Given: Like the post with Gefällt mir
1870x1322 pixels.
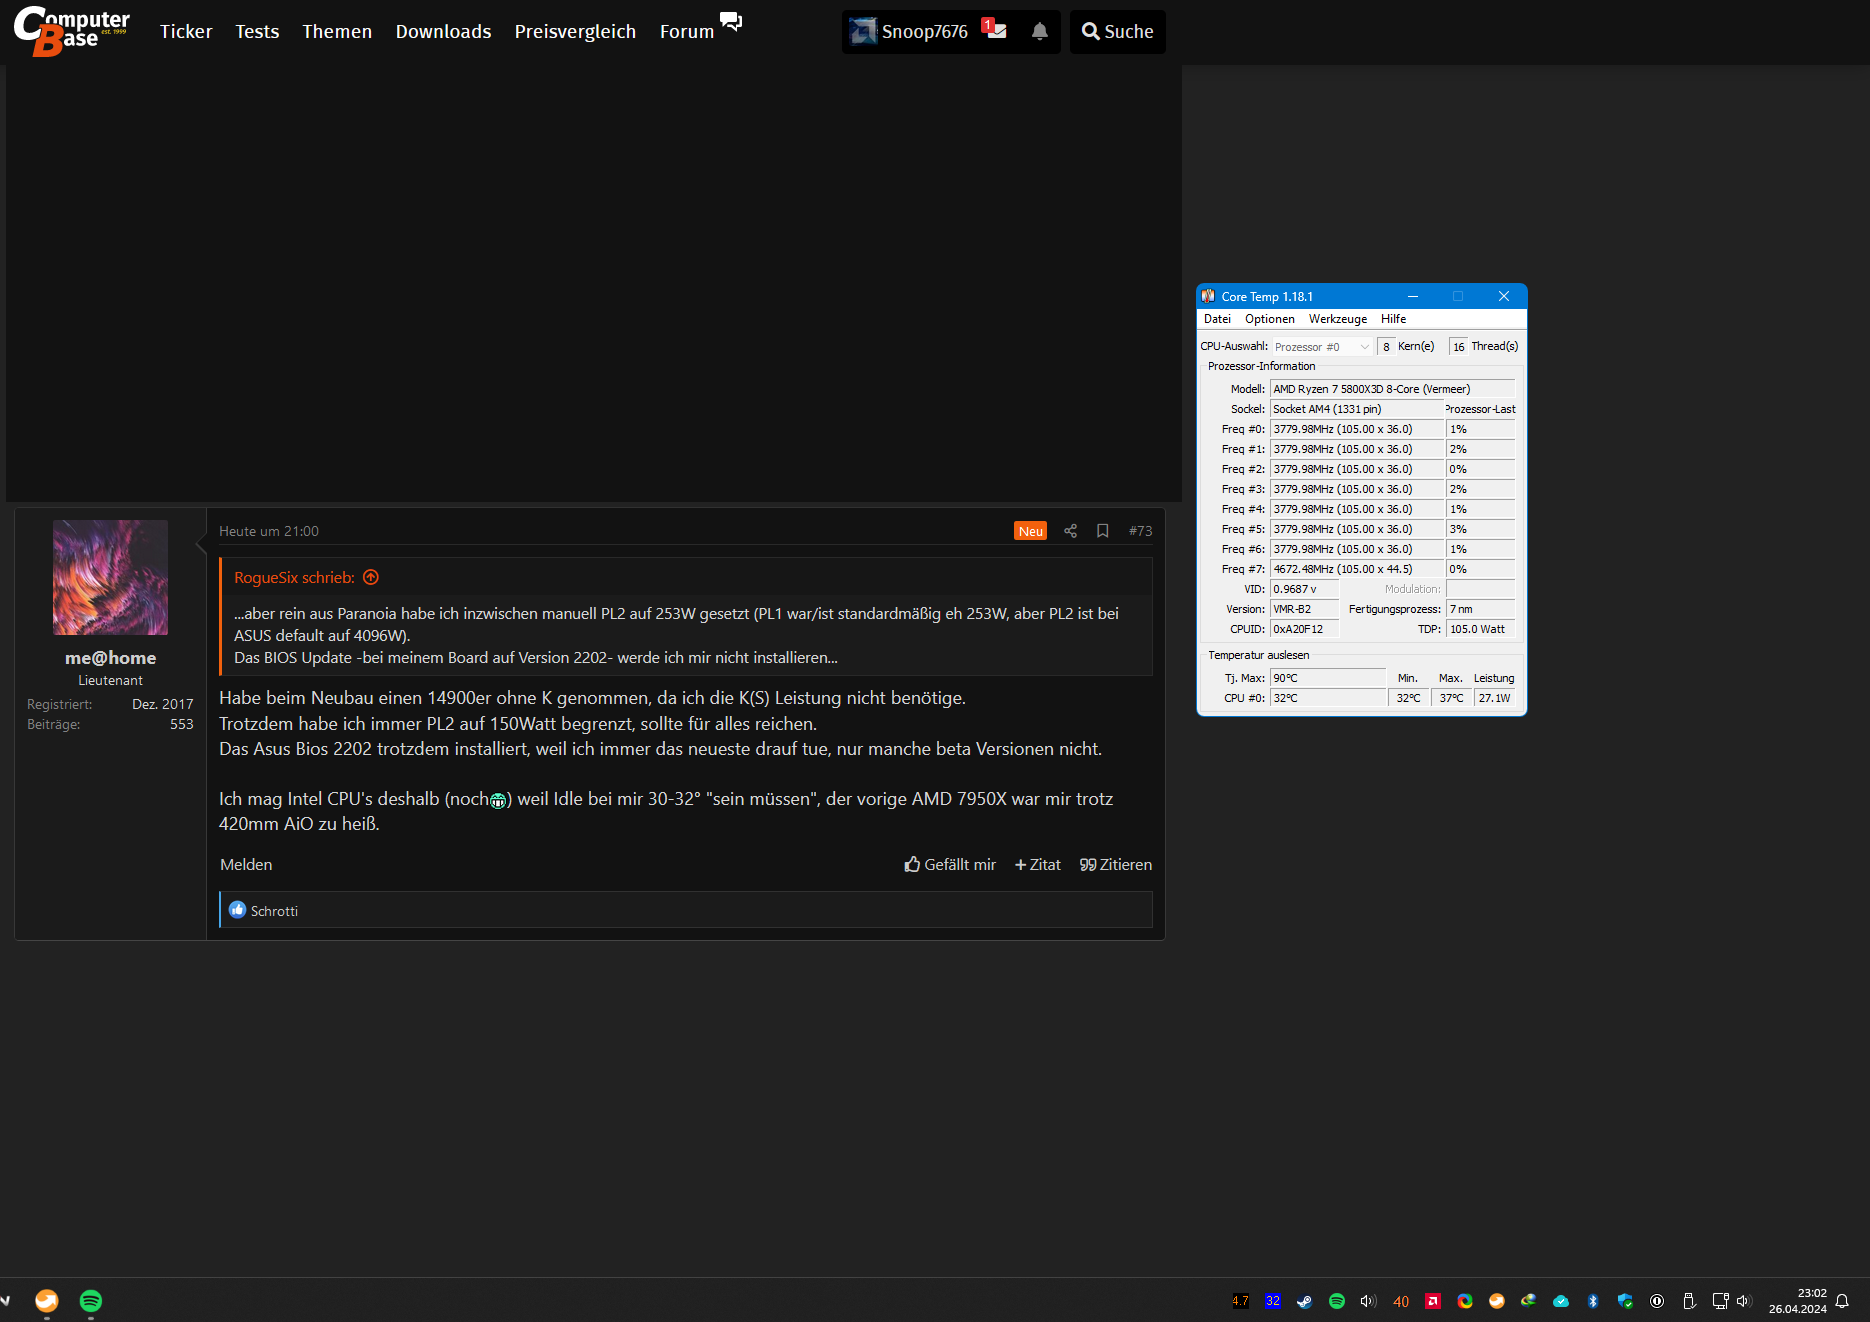Looking at the screenshot, I should point(950,865).
